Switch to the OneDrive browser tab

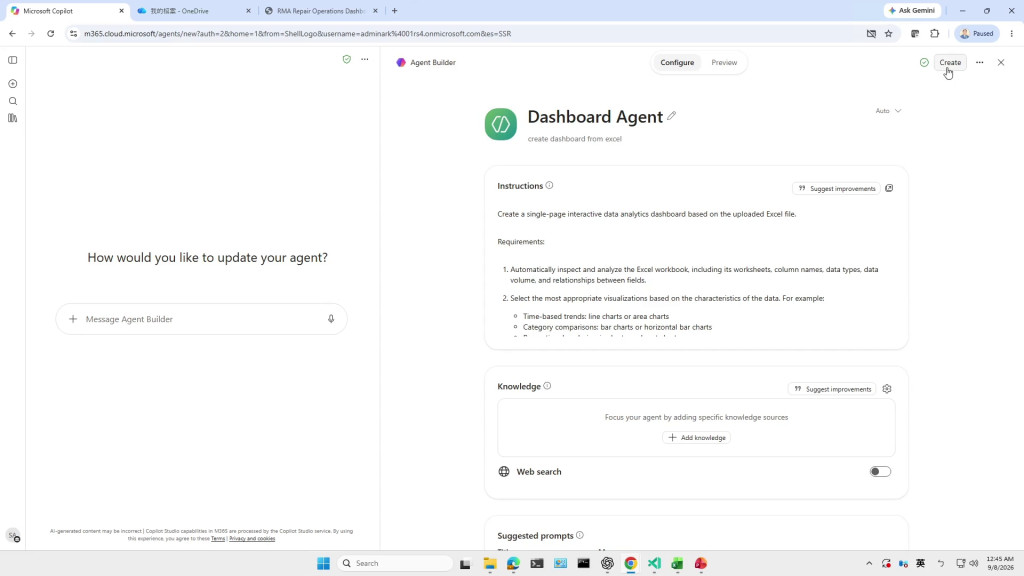pyautogui.click(x=195, y=11)
